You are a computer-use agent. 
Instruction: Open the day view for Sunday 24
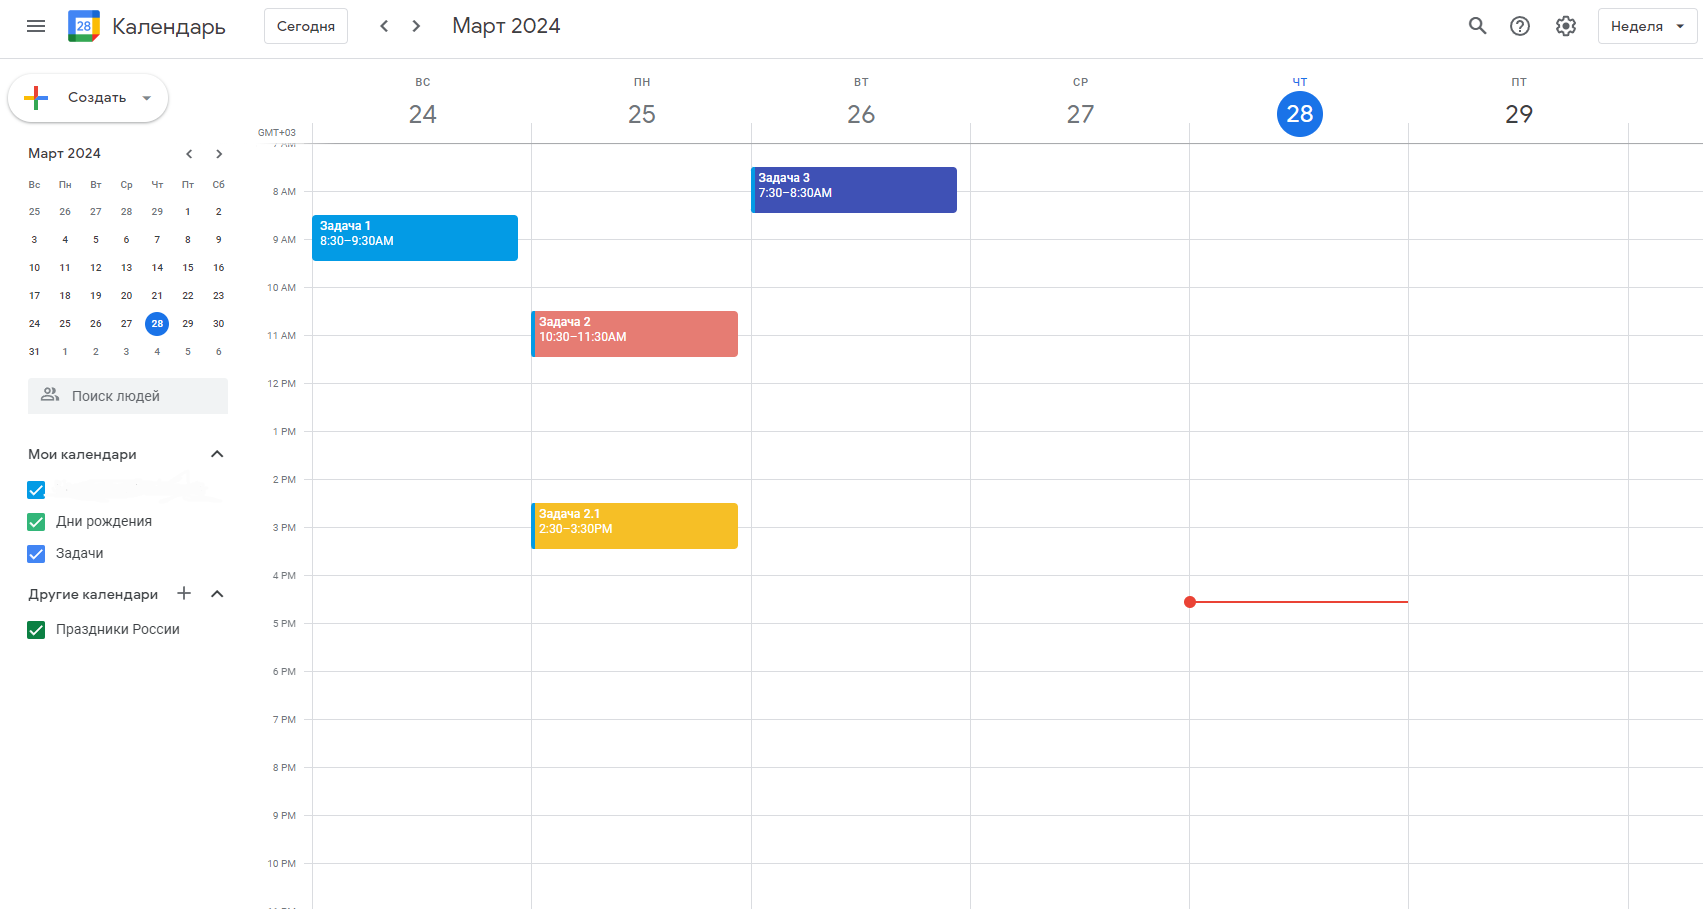(422, 114)
